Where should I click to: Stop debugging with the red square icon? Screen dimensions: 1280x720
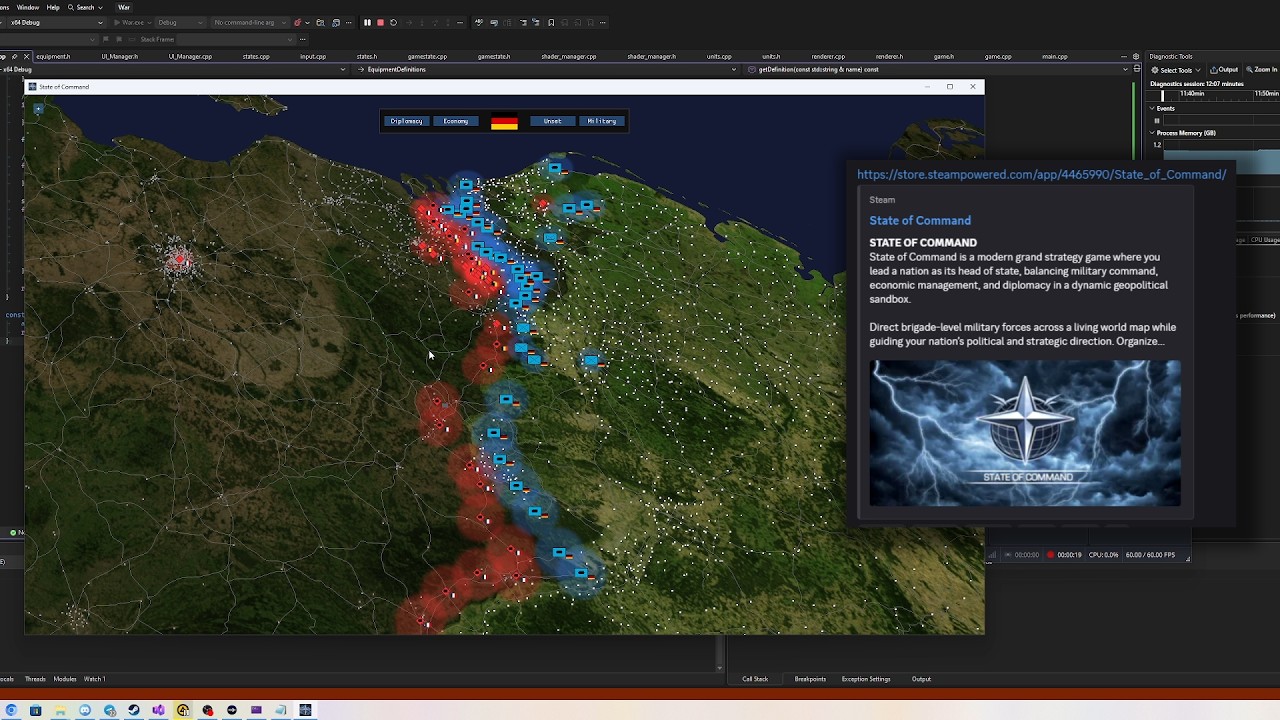click(x=380, y=22)
